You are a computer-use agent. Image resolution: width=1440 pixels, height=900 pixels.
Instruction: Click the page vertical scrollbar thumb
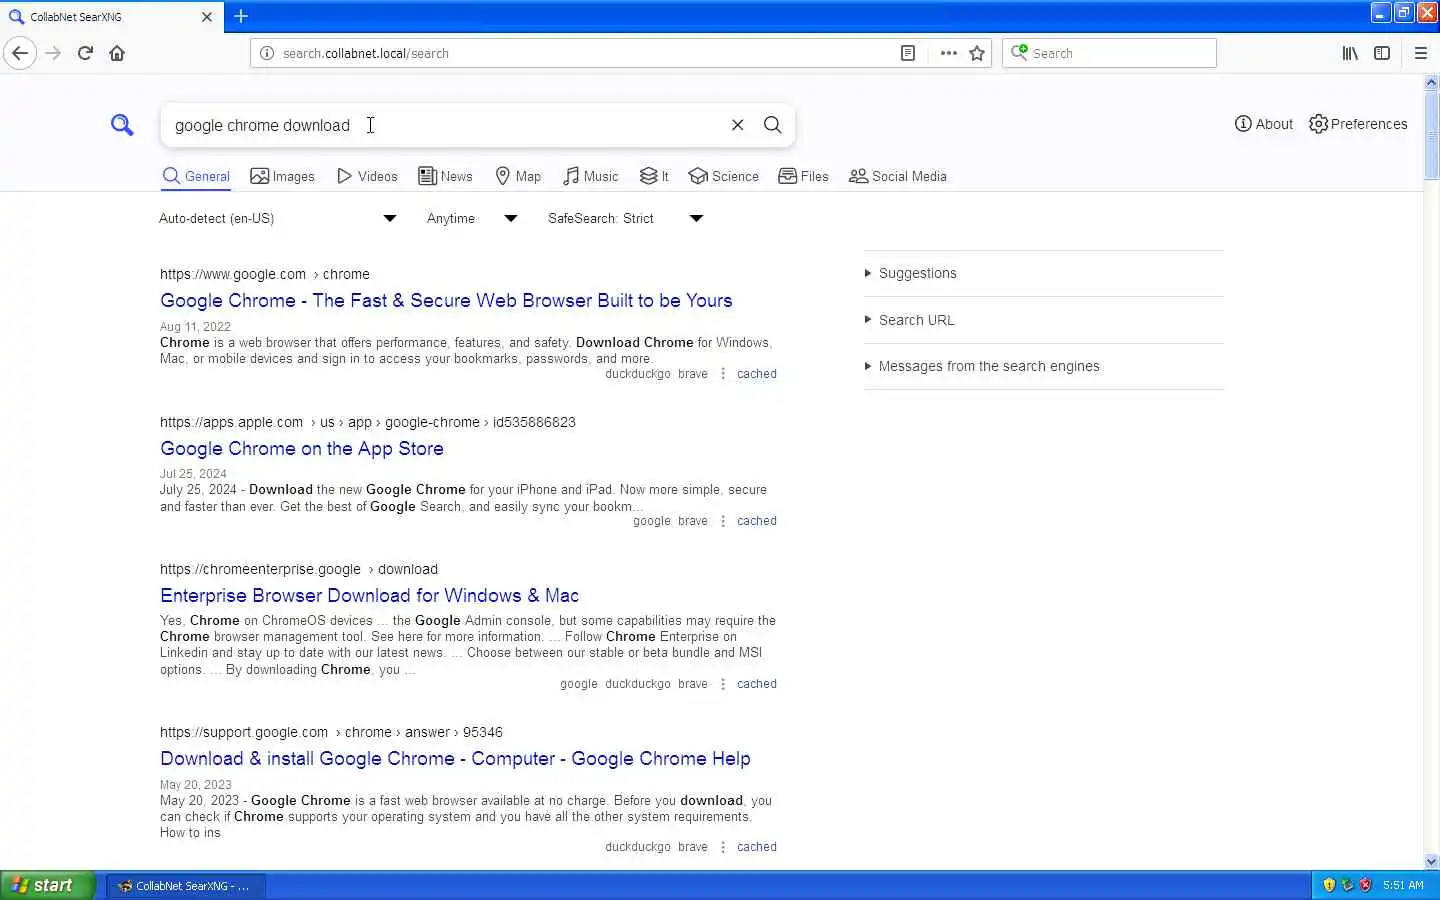click(1431, 134)
